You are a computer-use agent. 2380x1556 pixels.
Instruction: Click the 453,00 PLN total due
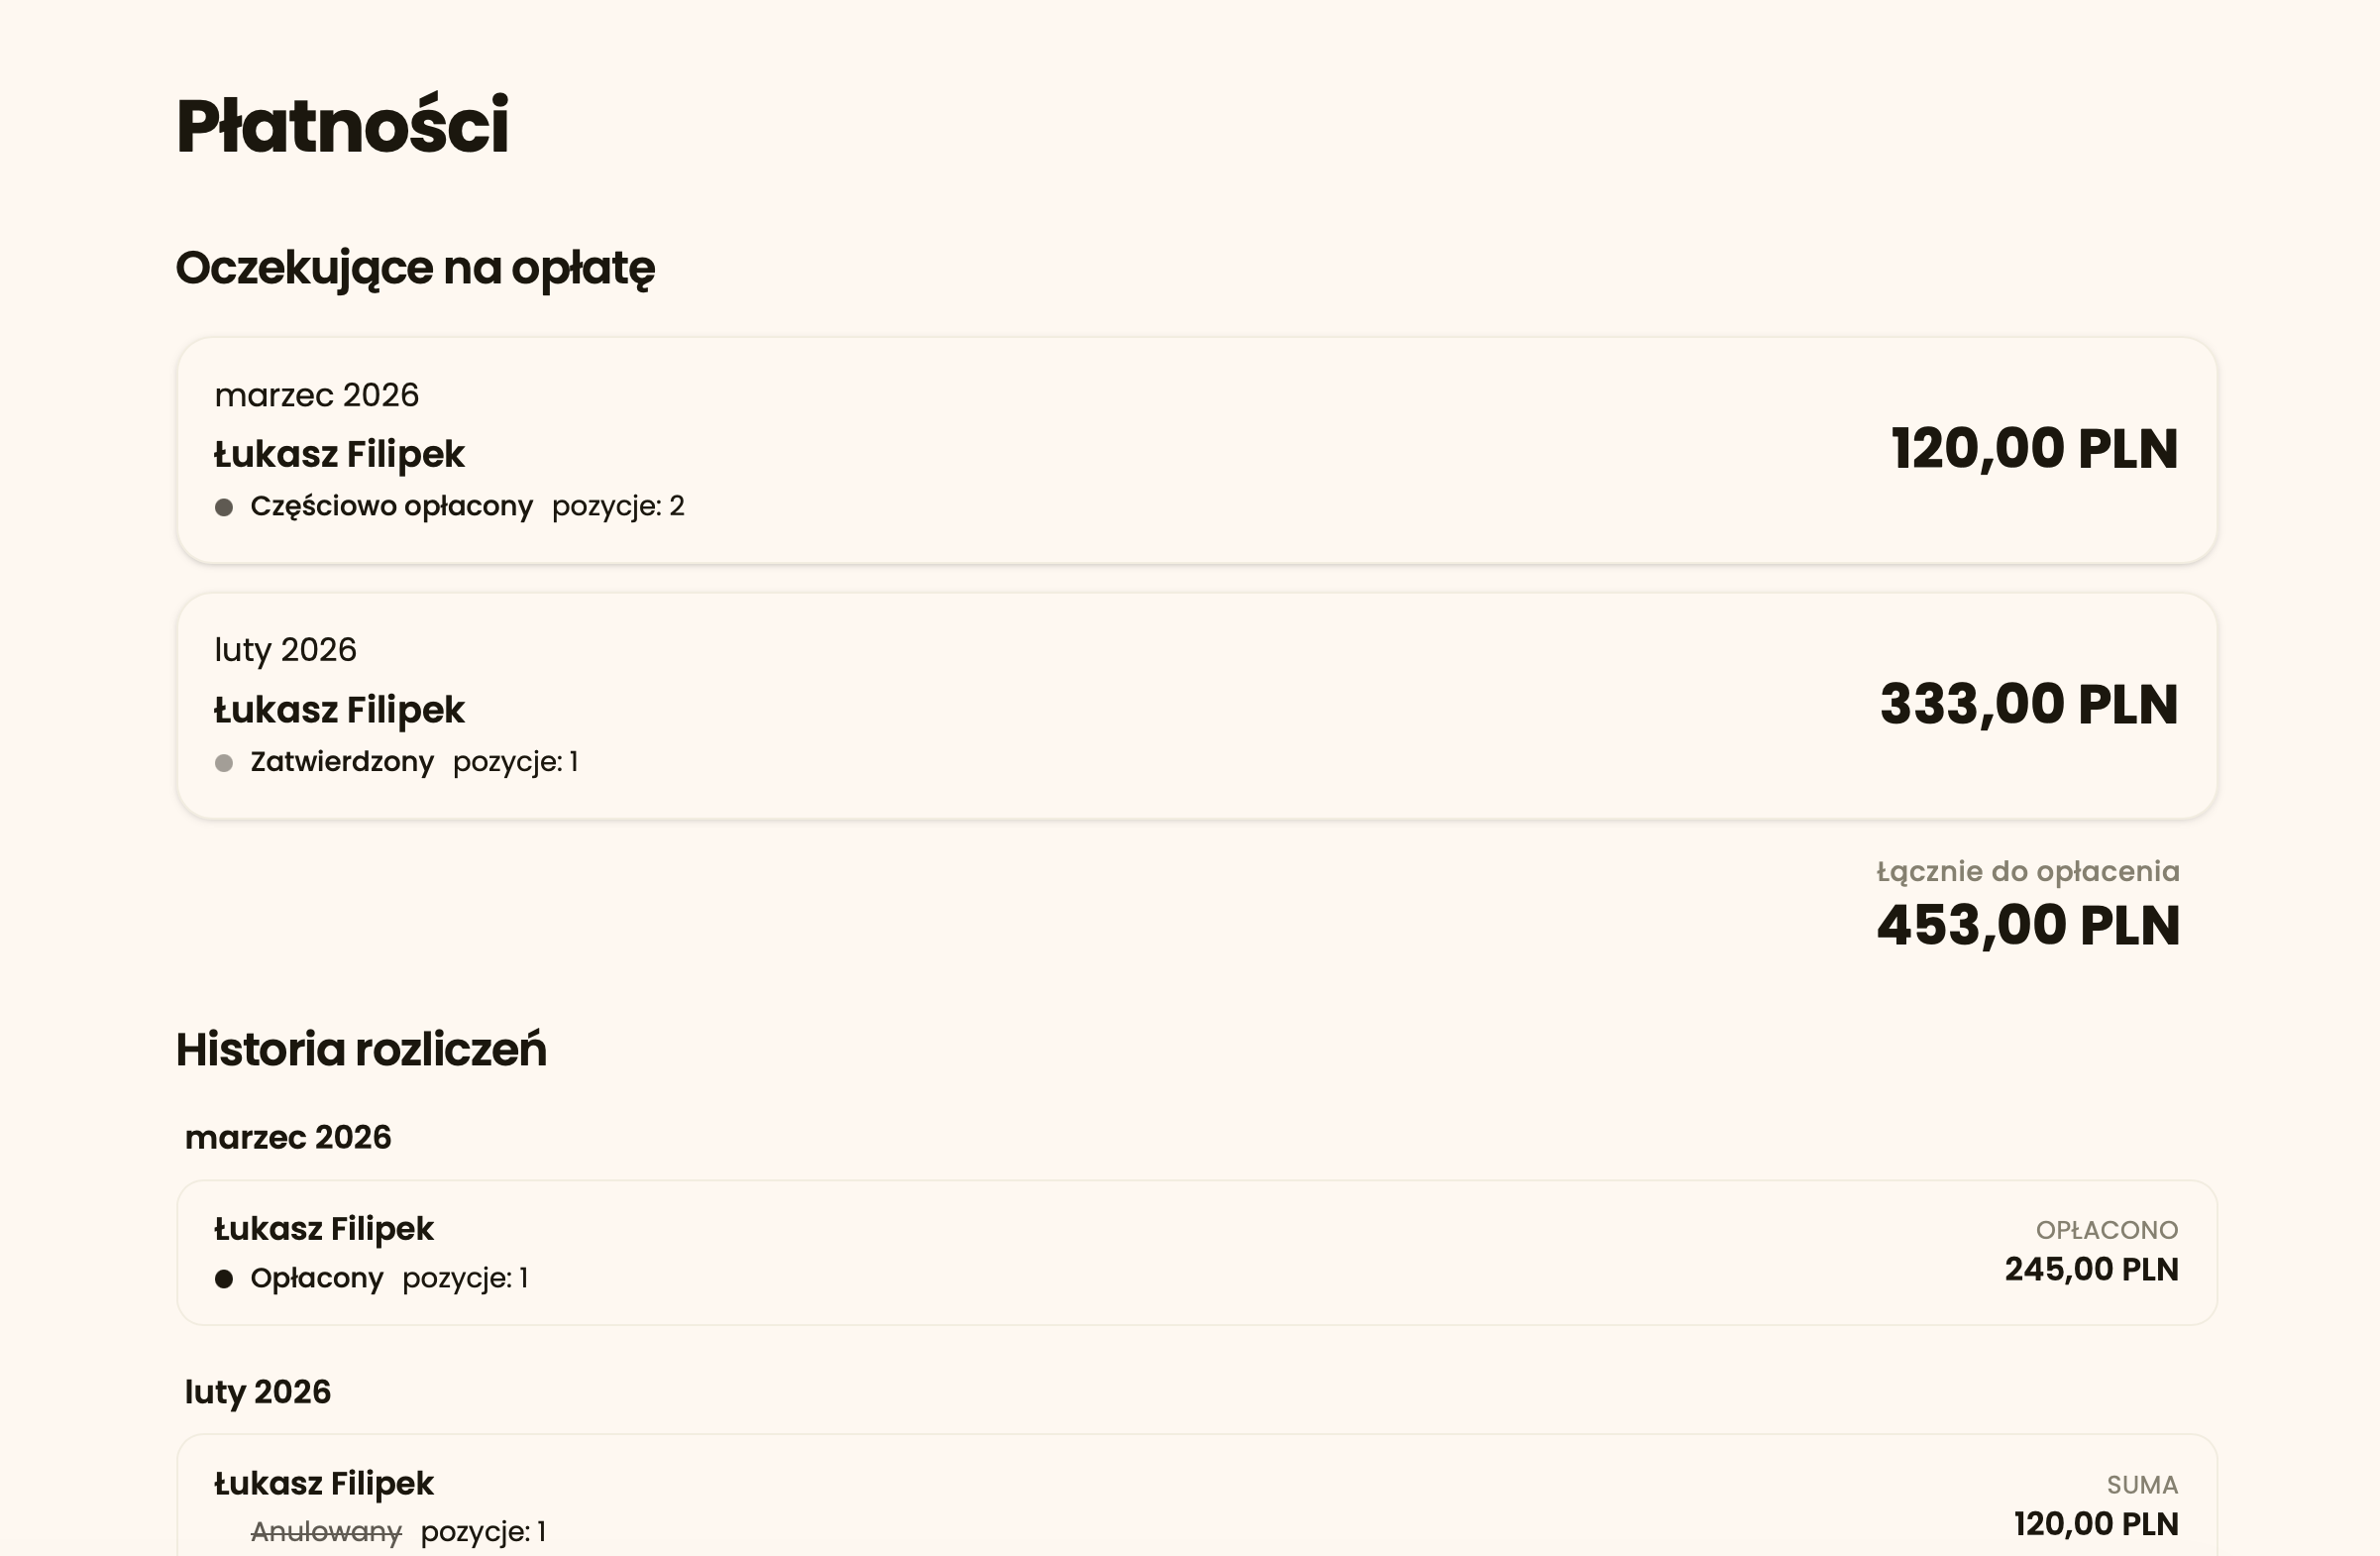(x=2028, y=926)
